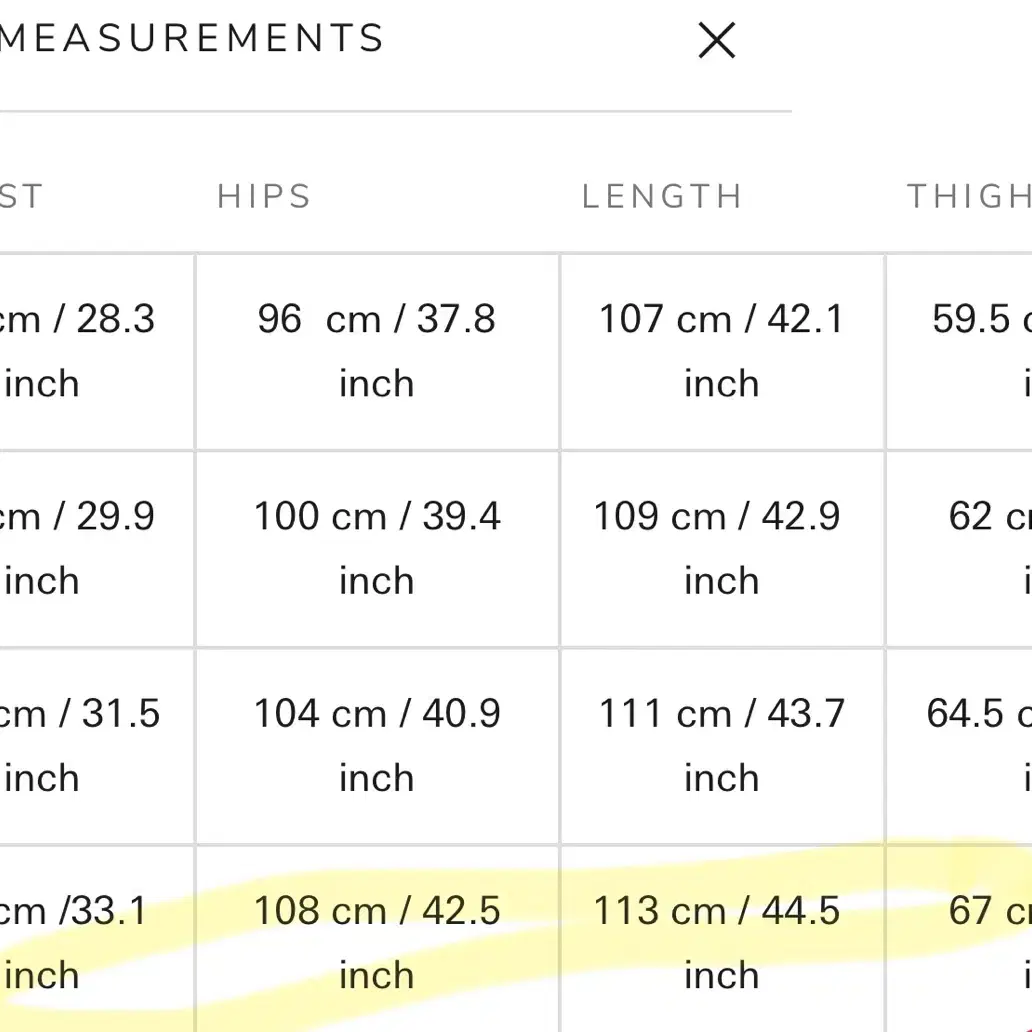Select the 111 cm / 43.7 inch length cell
Screen dimensions: 1032x1032
point(722,747)
